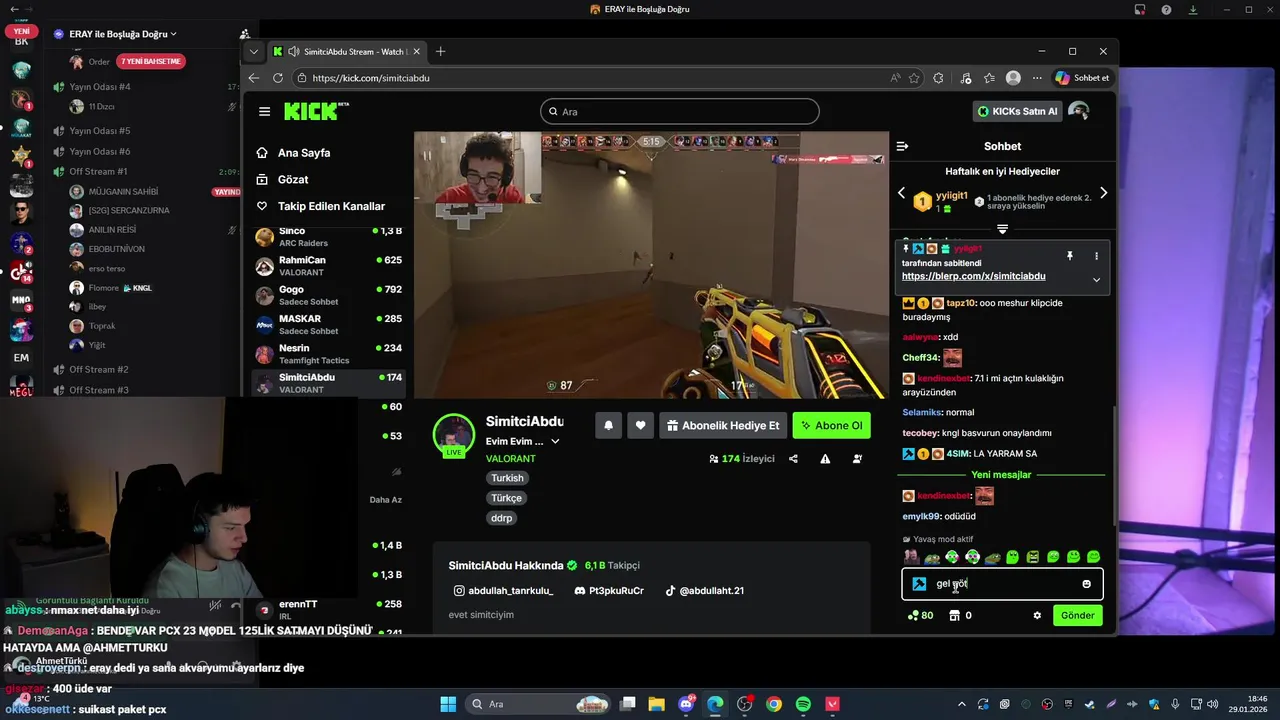Click the stream video player
Image resolution: width=1280 pixels, height=720 pixels.
(651, 265)
